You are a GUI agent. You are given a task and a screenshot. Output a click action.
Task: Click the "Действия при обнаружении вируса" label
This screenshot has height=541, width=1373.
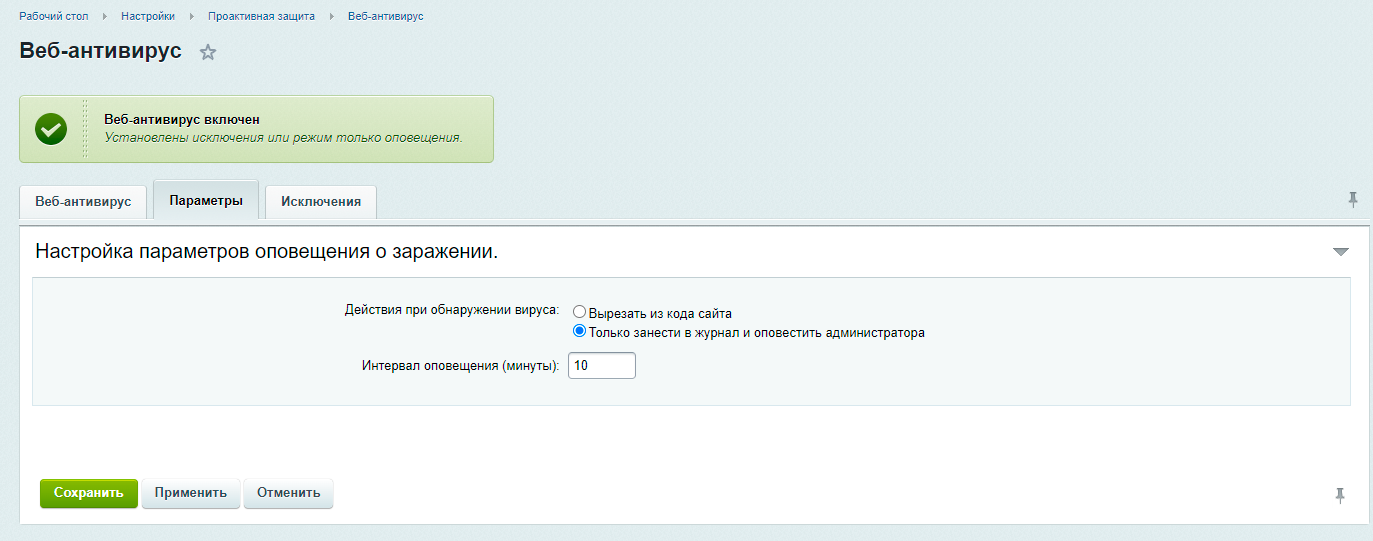point(451,309)
